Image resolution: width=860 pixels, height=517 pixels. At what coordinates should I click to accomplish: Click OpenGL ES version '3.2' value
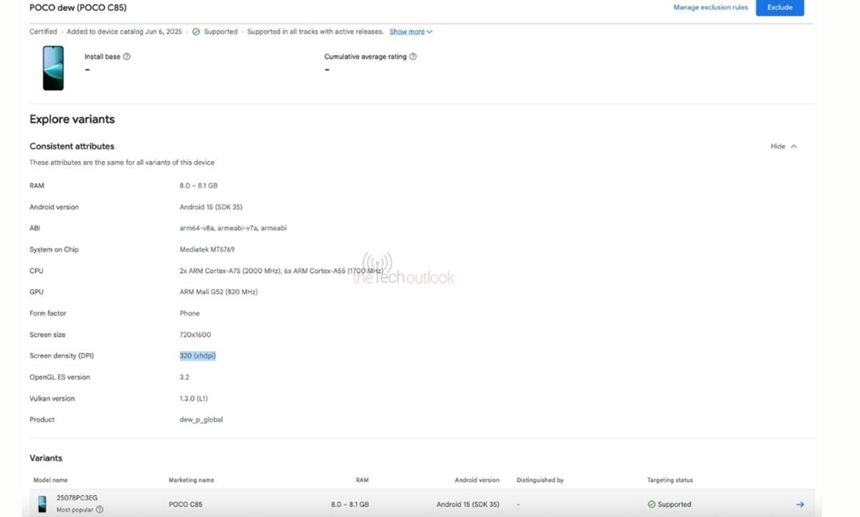point(184,377)
